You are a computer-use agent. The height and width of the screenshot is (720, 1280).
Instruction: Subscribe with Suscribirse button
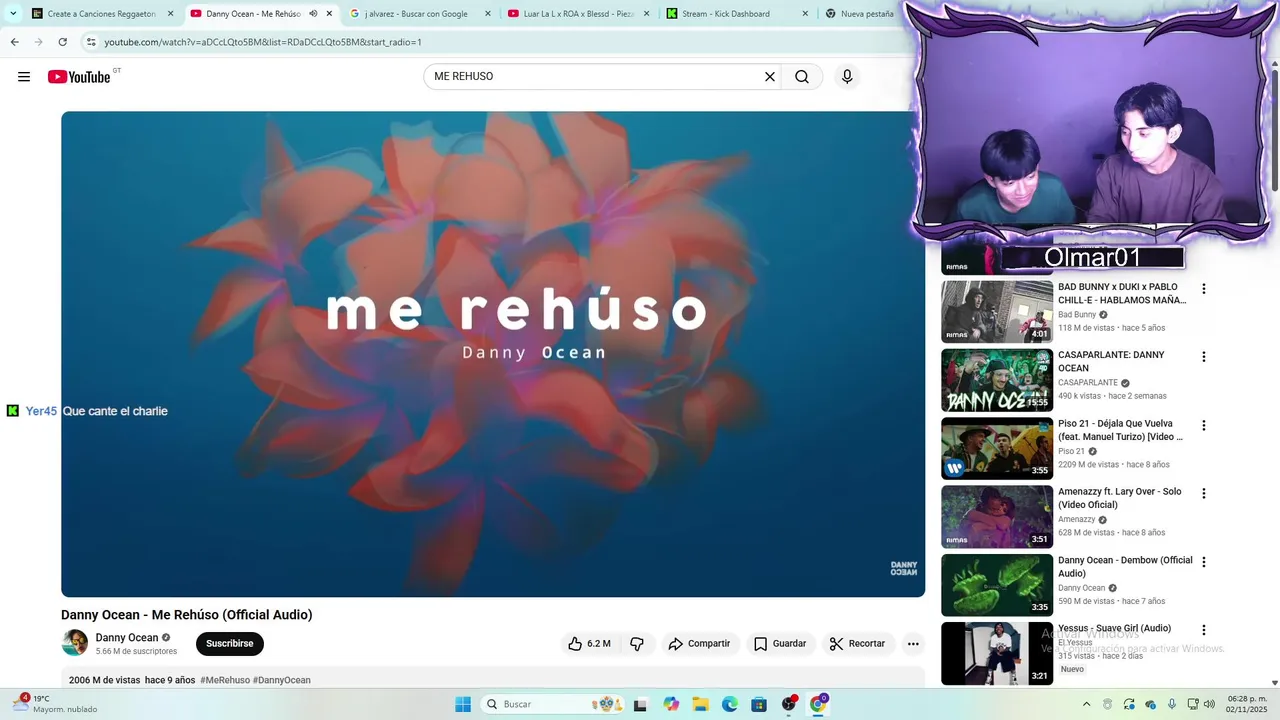(230, 644)
